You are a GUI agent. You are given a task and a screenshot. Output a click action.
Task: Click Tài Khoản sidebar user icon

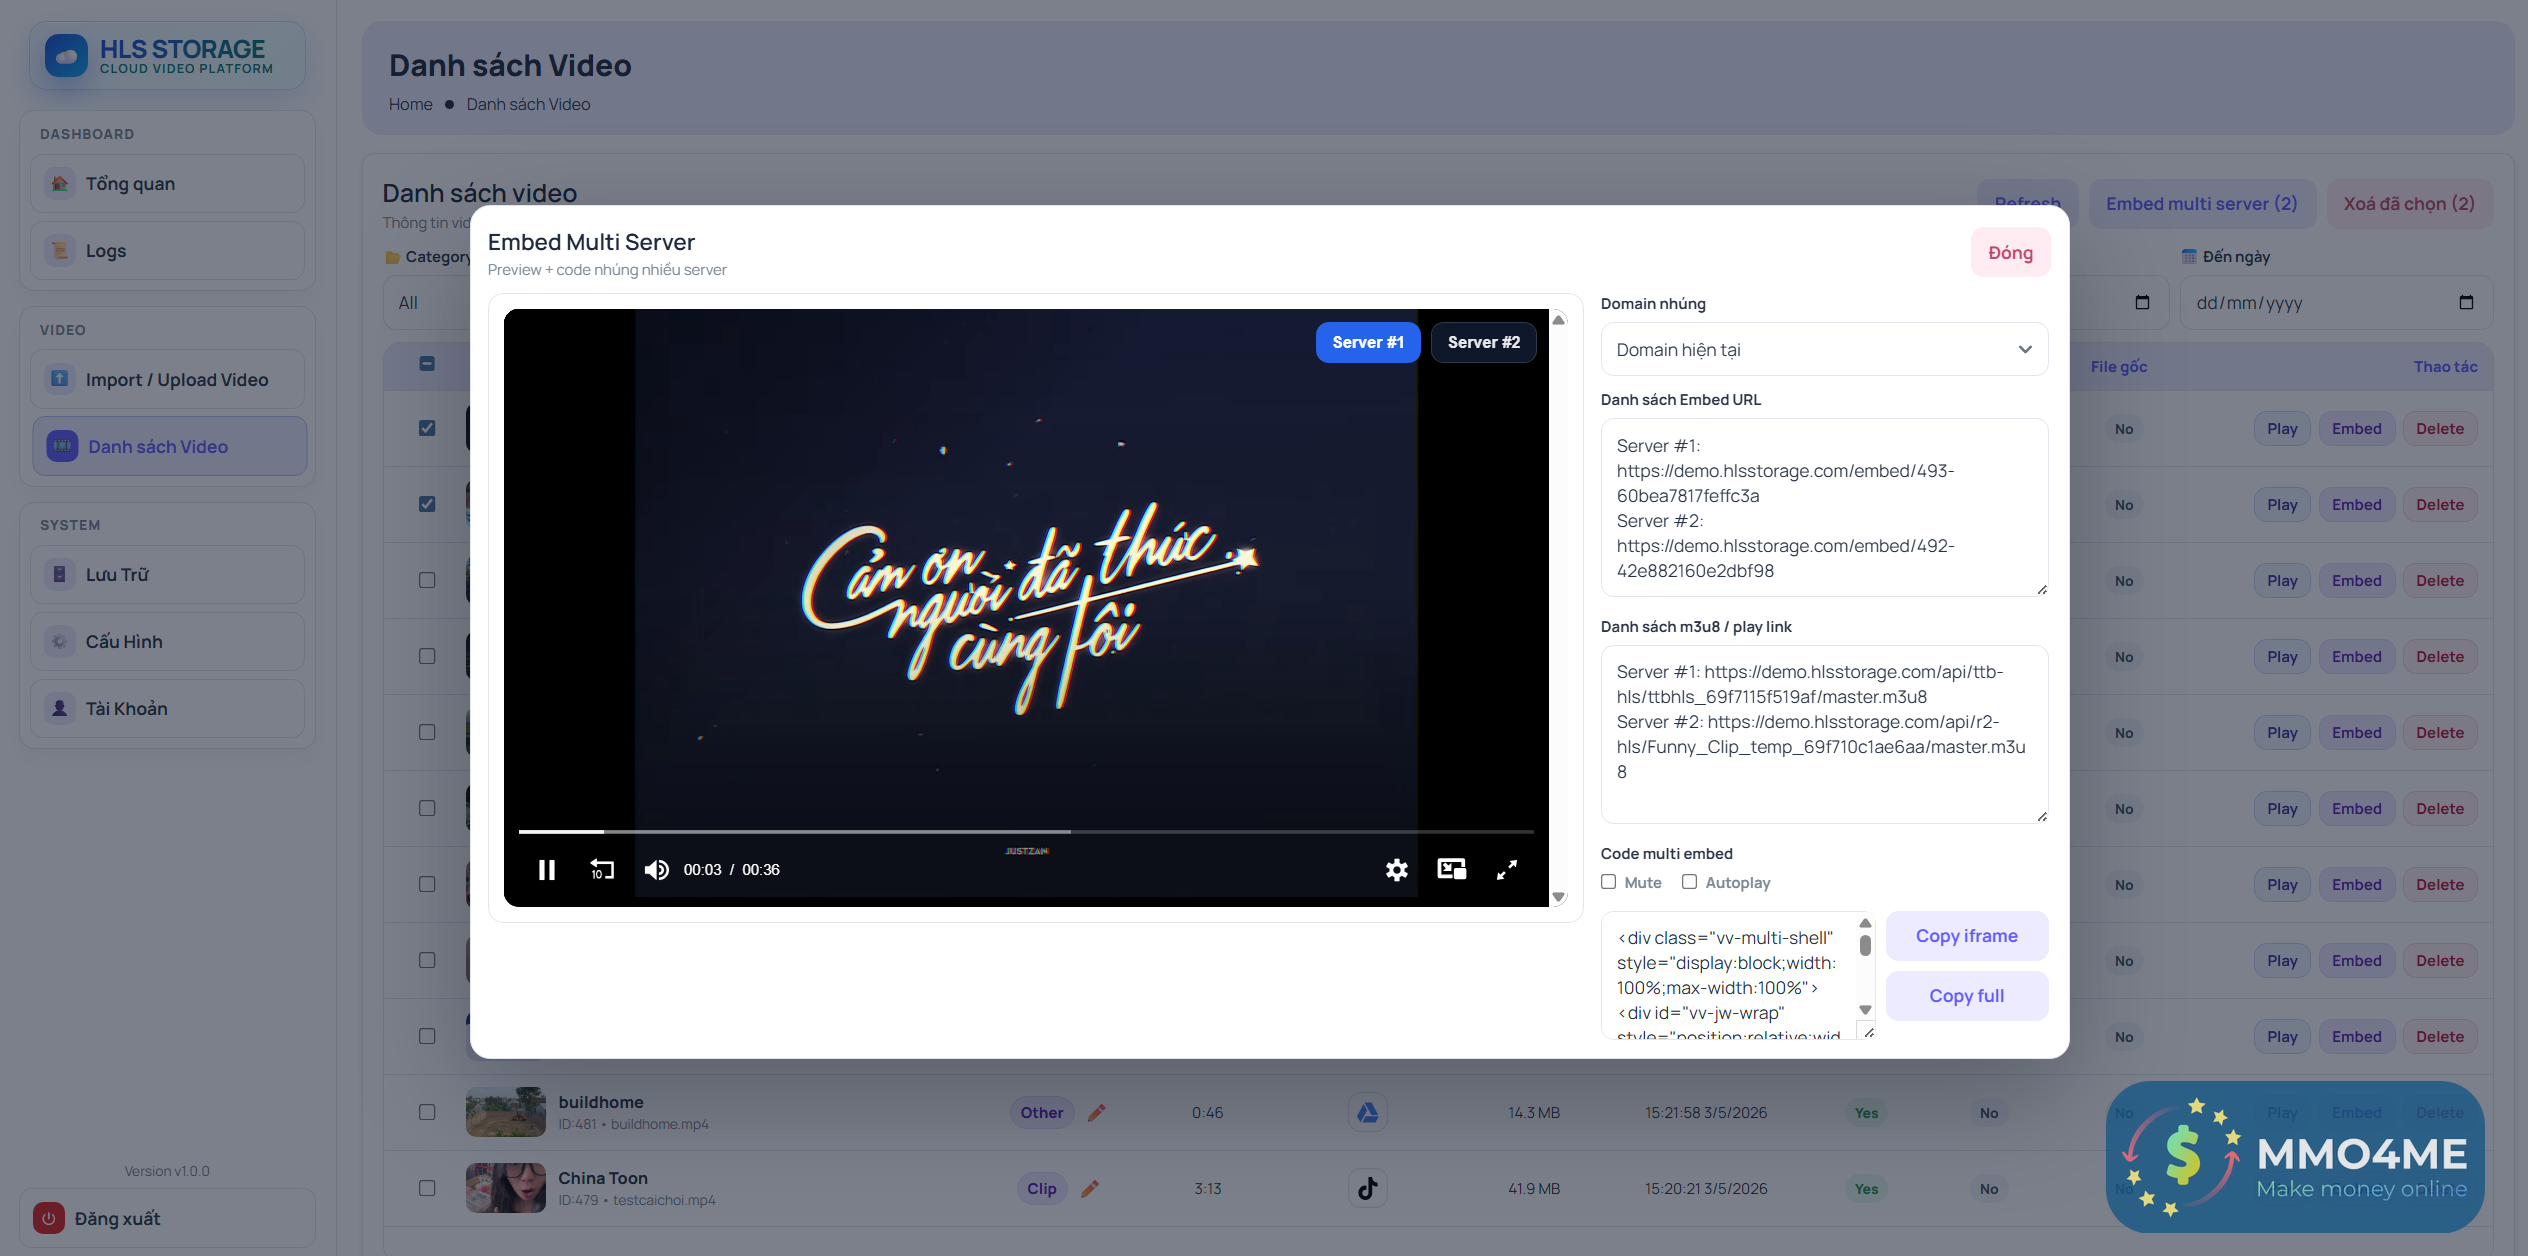[x=60, y=708]
